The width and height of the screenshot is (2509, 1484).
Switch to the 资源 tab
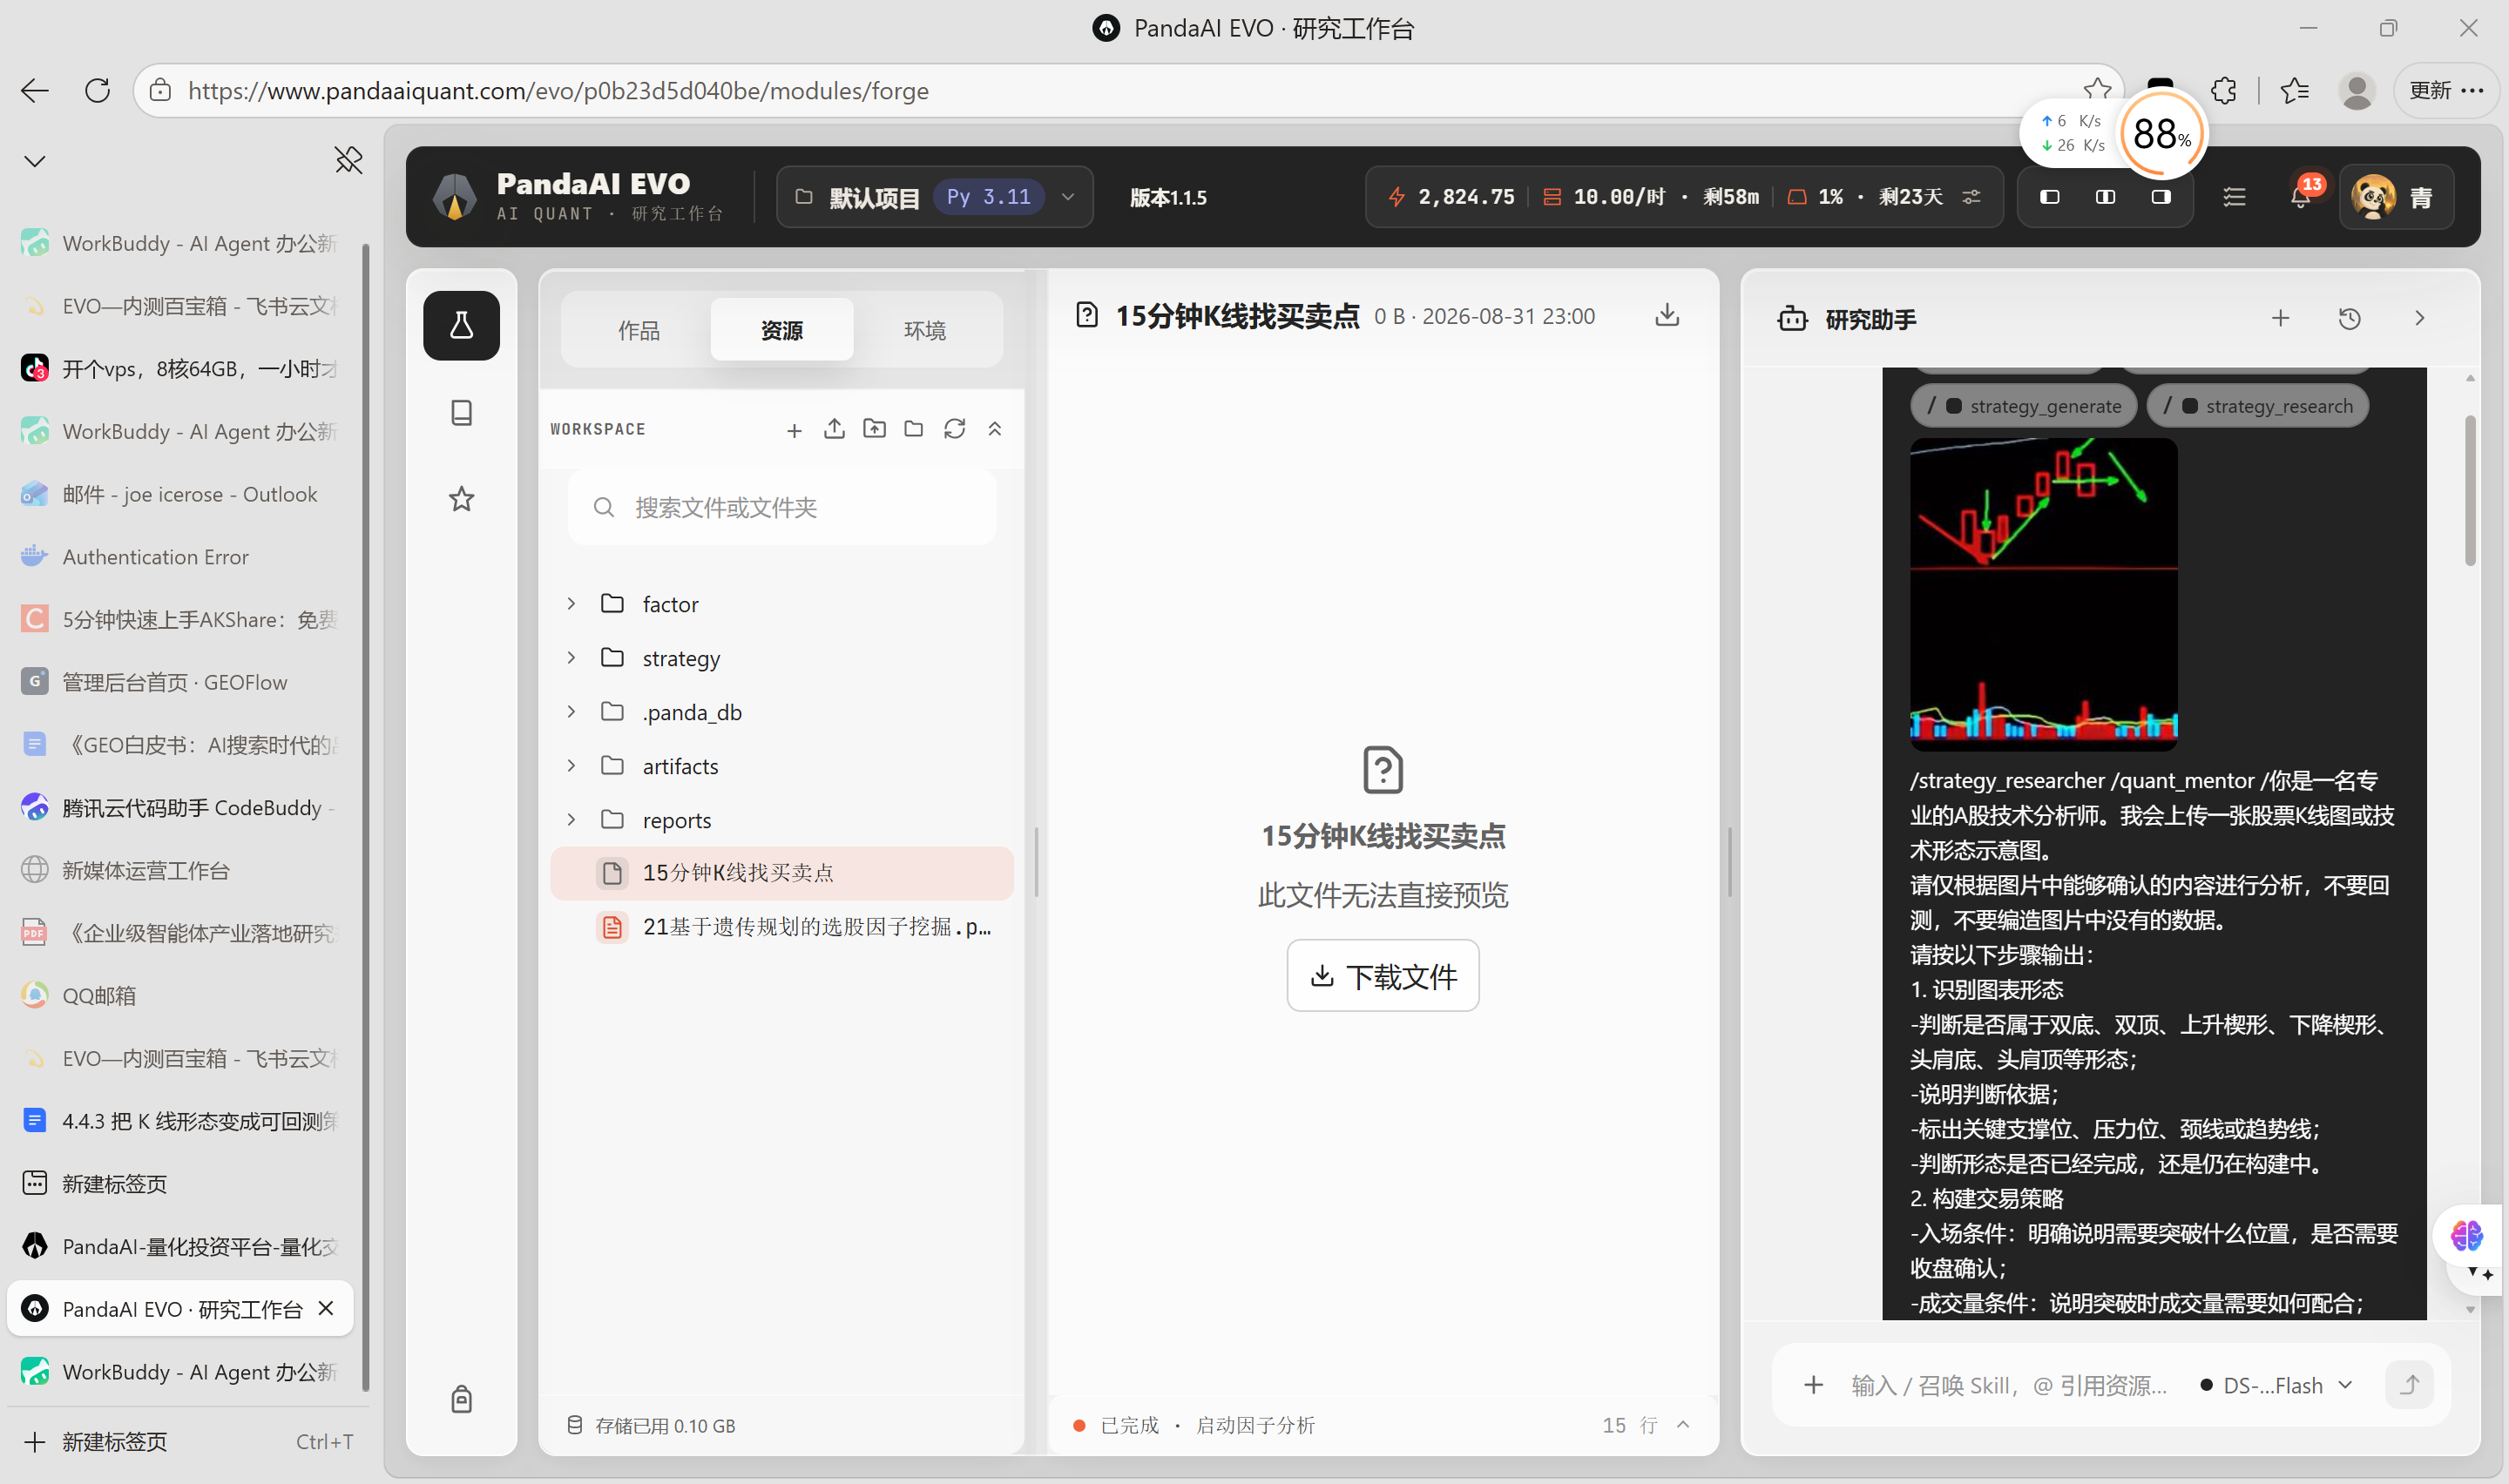[x=781, y=329]
